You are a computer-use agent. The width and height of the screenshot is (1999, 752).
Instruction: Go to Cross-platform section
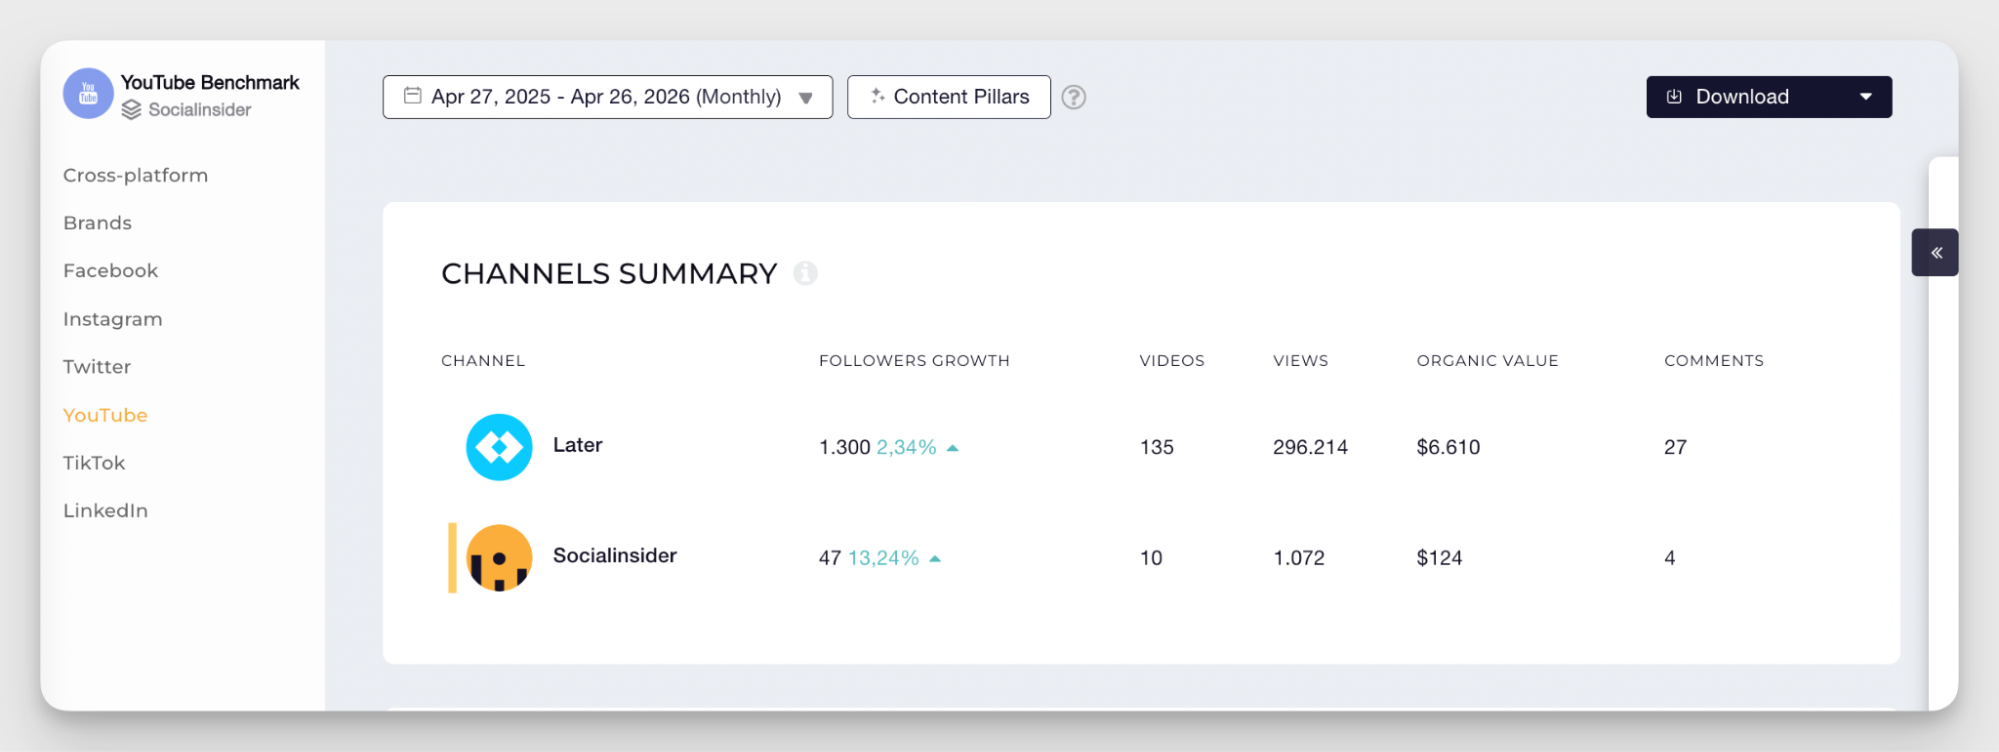(135, 175)
